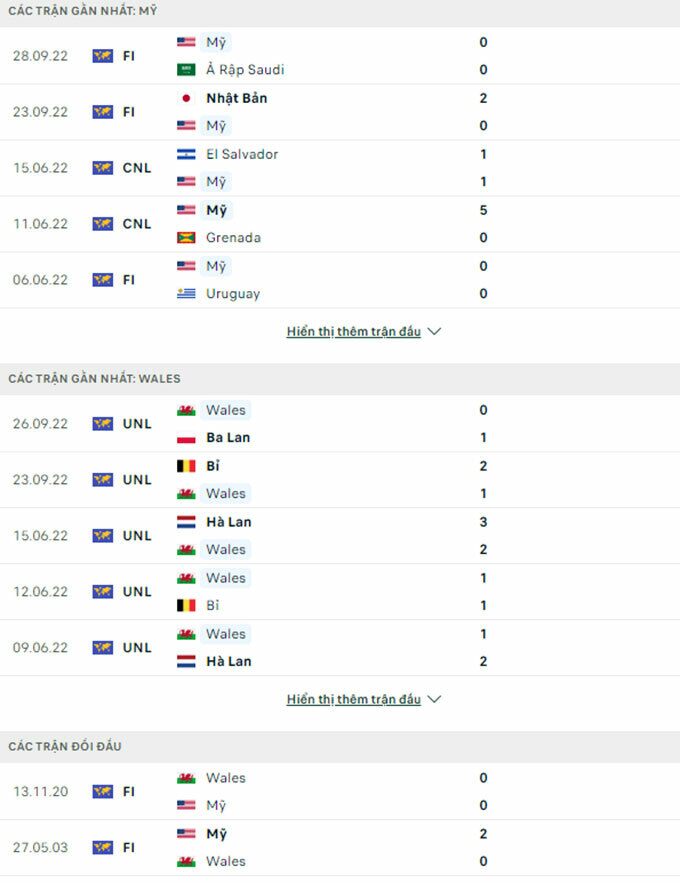The image size is (680, 883).
Task: Click the Saudi Arabia flag icon
Action: point(186,70)
